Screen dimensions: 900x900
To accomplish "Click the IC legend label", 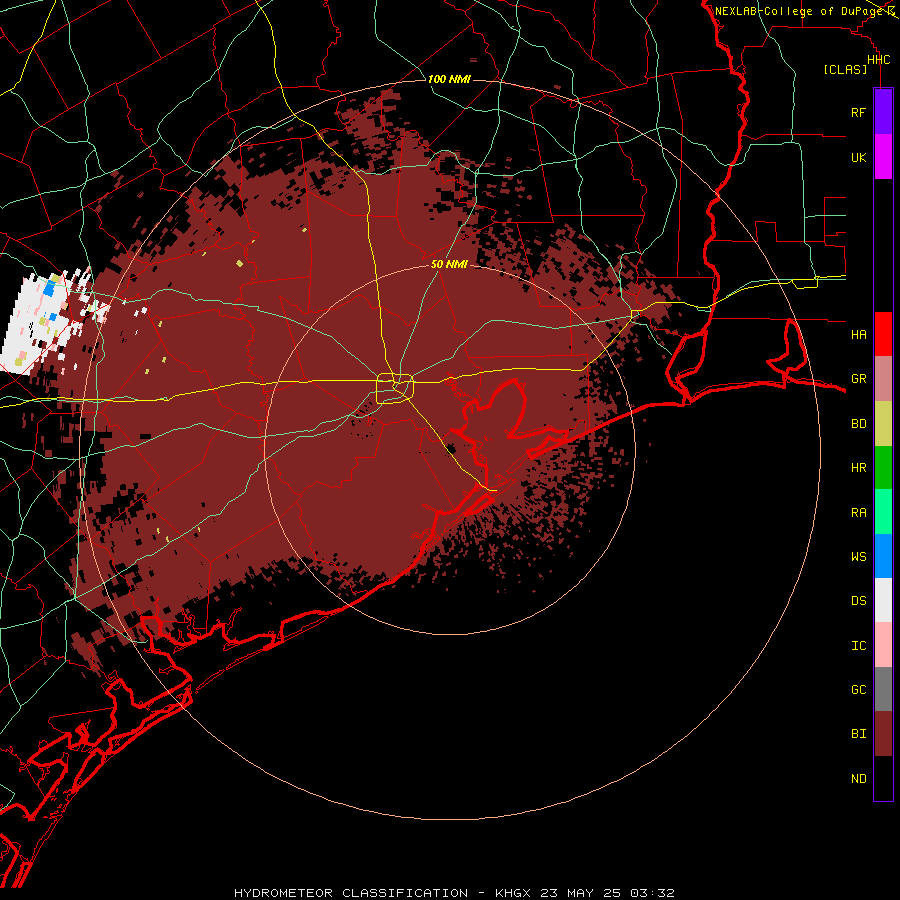I will [x=858, y=646].
